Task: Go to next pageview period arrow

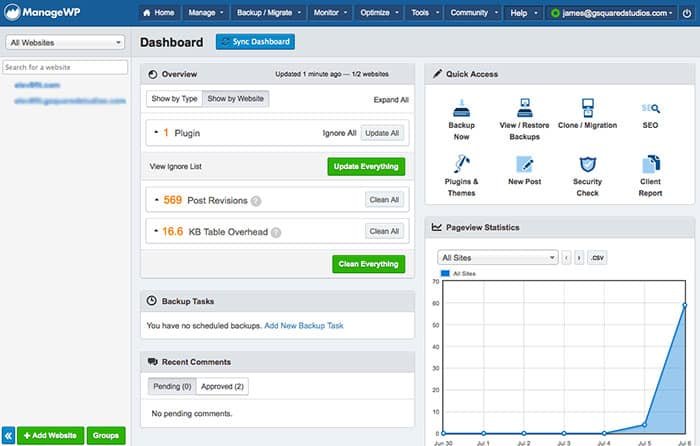Action: 579,258
